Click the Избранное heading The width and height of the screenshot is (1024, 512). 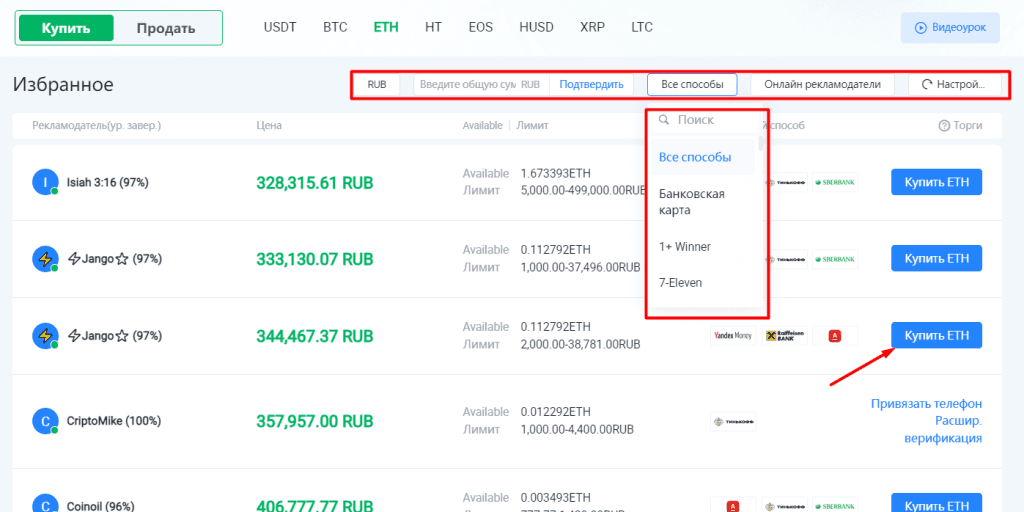click(x=63, y=84)
